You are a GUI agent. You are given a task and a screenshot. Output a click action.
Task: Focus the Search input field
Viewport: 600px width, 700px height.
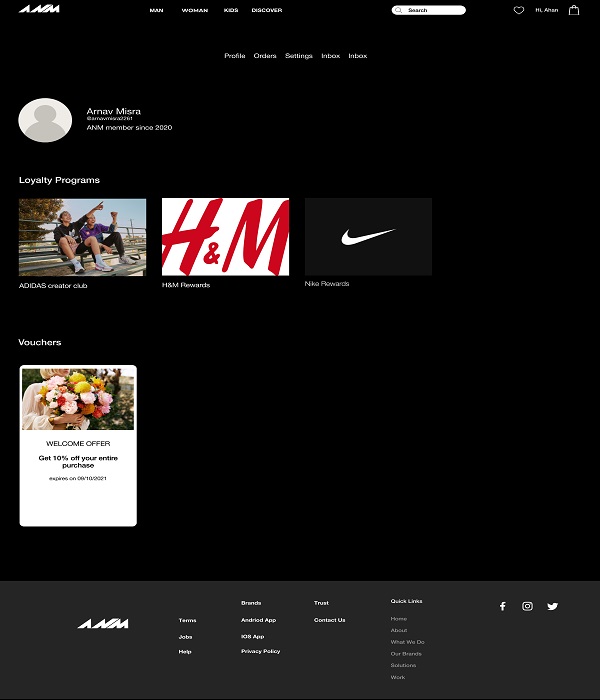pos(429,10)
